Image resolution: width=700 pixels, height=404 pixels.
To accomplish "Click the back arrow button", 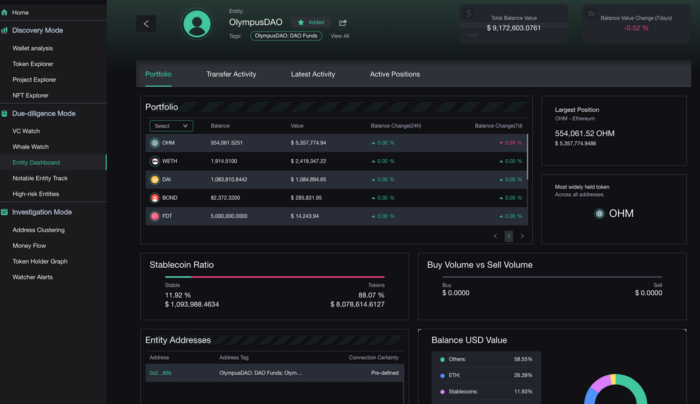I will tap(147, 23).
